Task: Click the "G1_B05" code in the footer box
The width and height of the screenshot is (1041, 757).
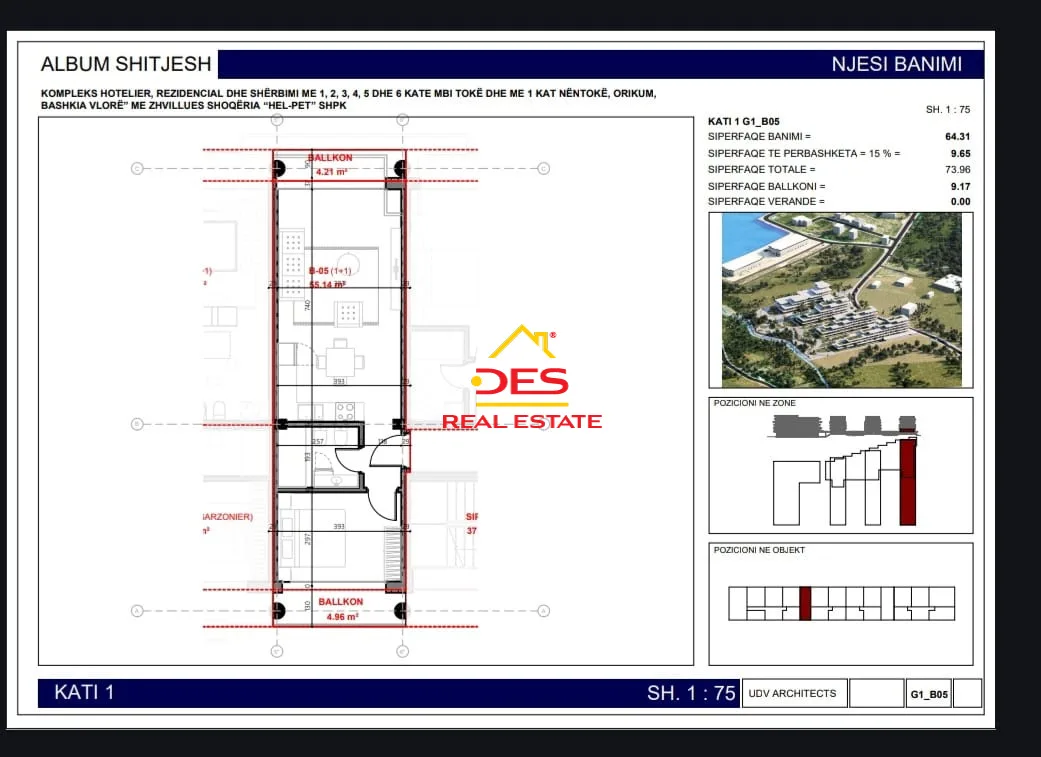Action: pyautogui.click(x=929, y=695)
